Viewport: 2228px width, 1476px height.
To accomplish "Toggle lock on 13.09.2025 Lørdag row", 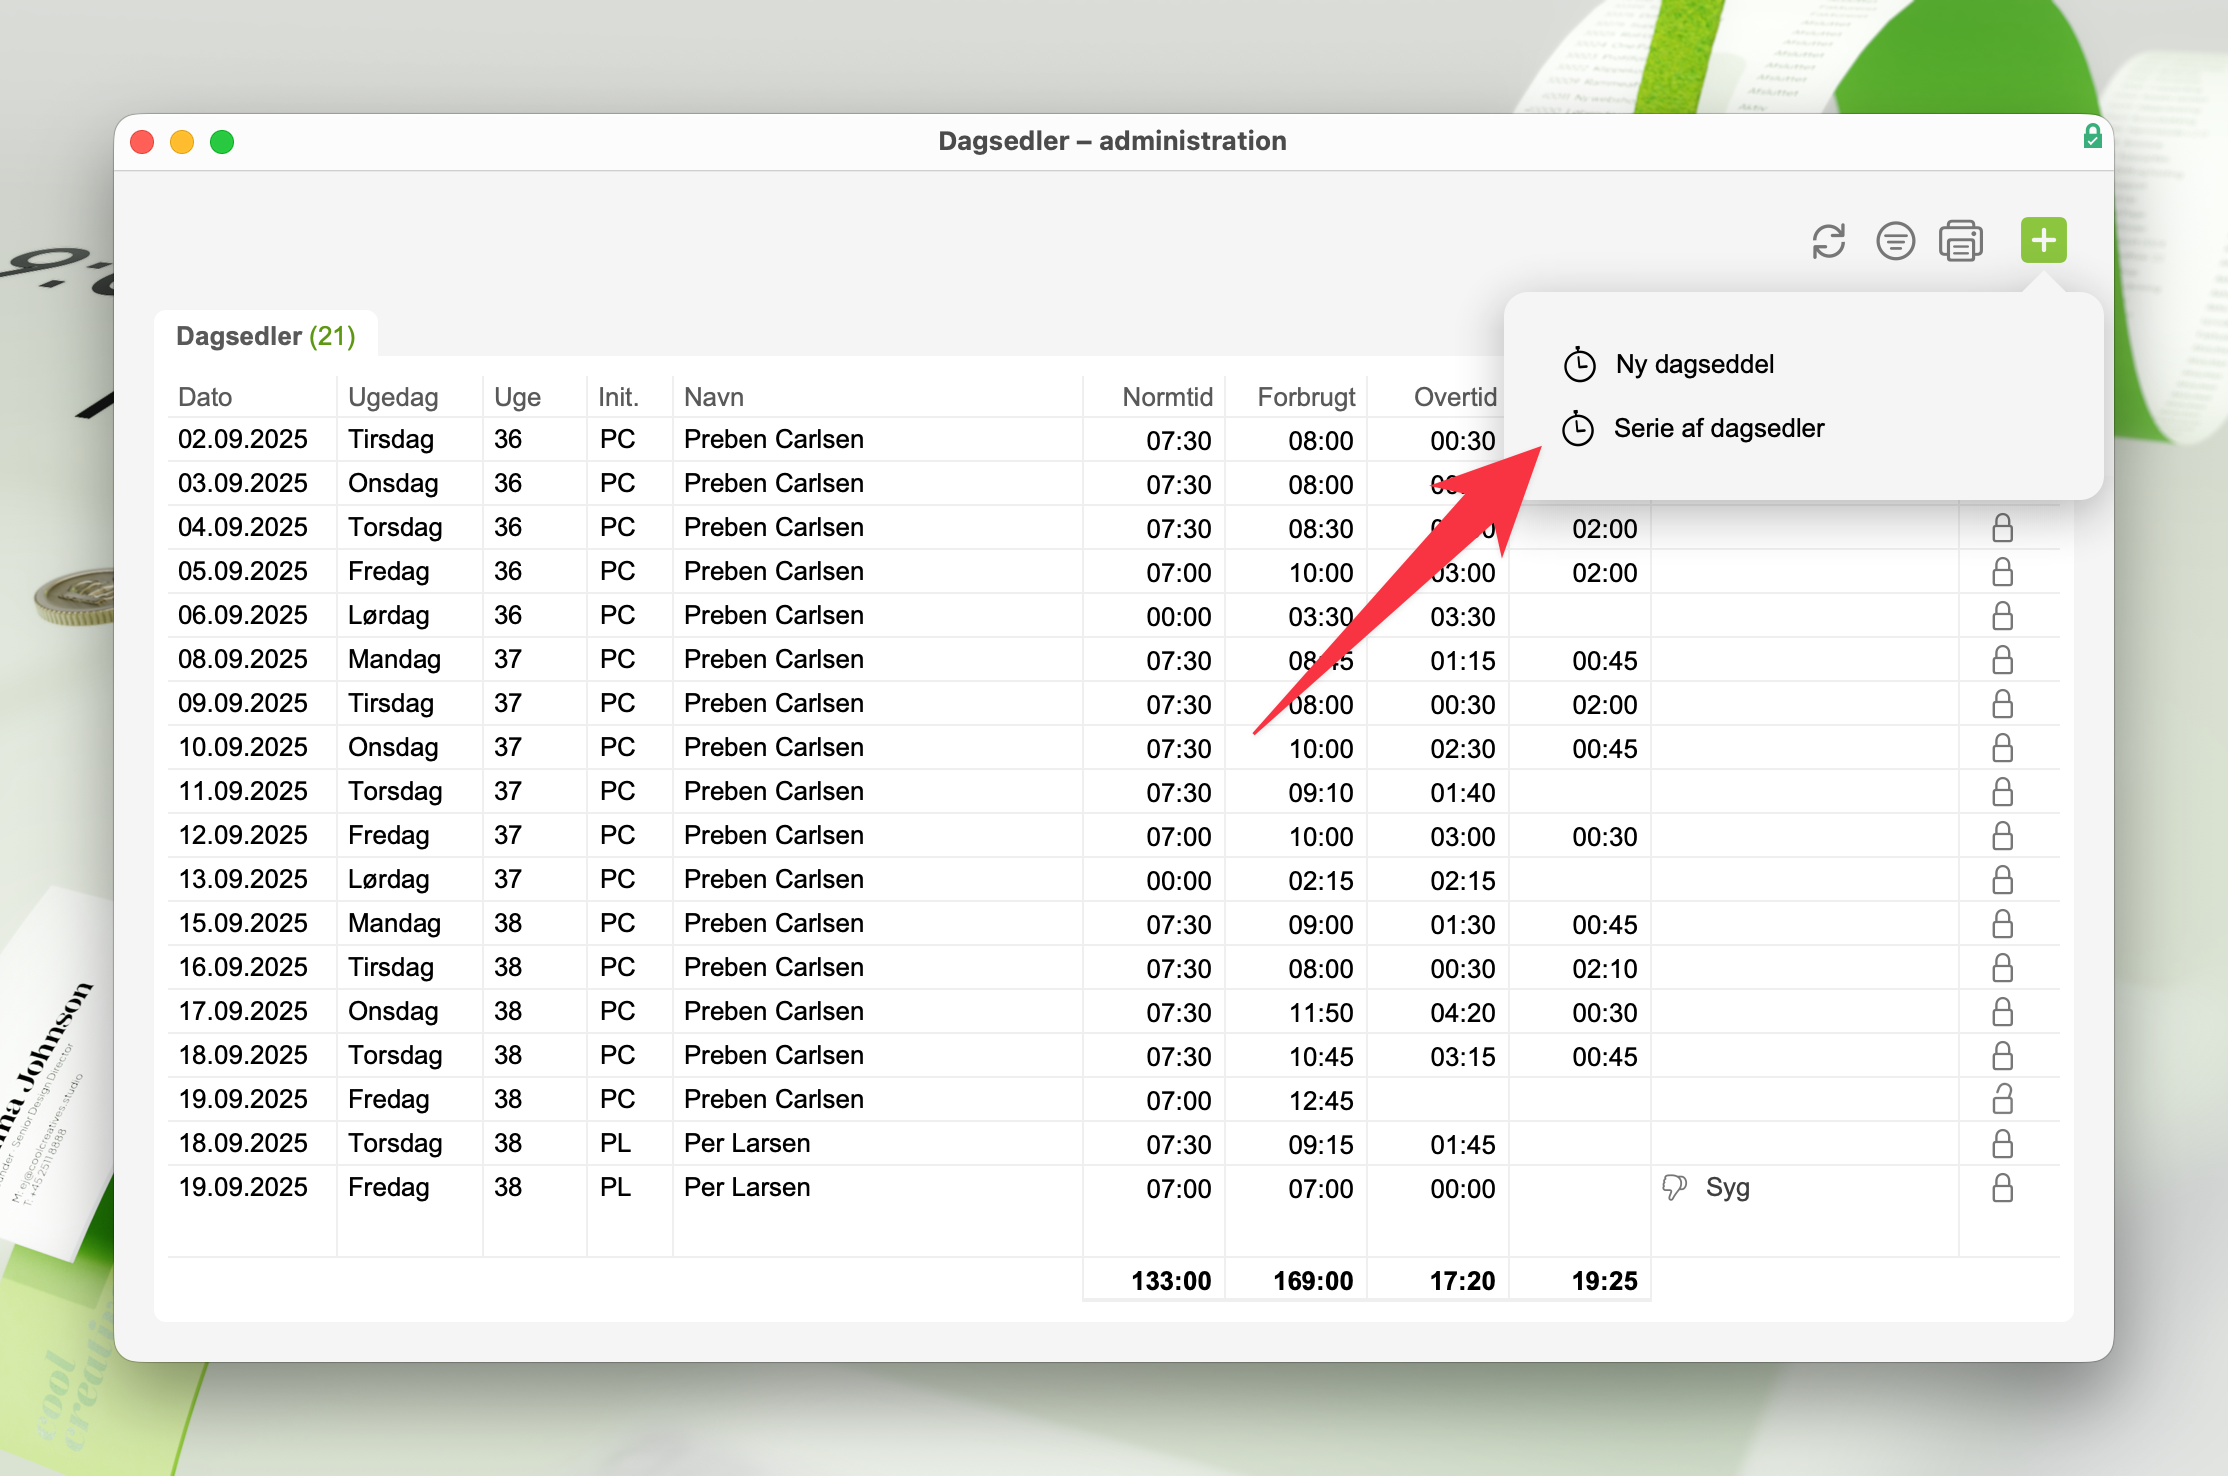I will coord(2002,880).
